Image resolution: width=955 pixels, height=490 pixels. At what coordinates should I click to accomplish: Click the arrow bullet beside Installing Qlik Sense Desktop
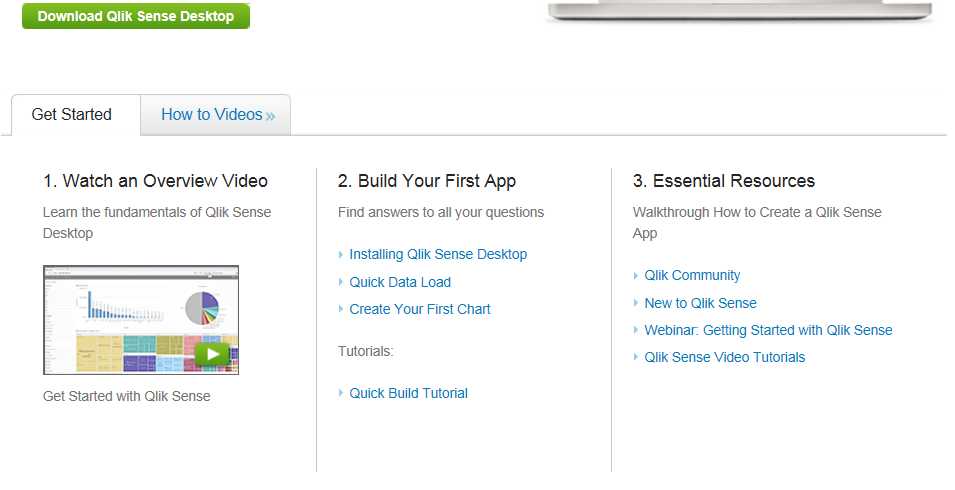pyautogui.click(x=340, y=254)
